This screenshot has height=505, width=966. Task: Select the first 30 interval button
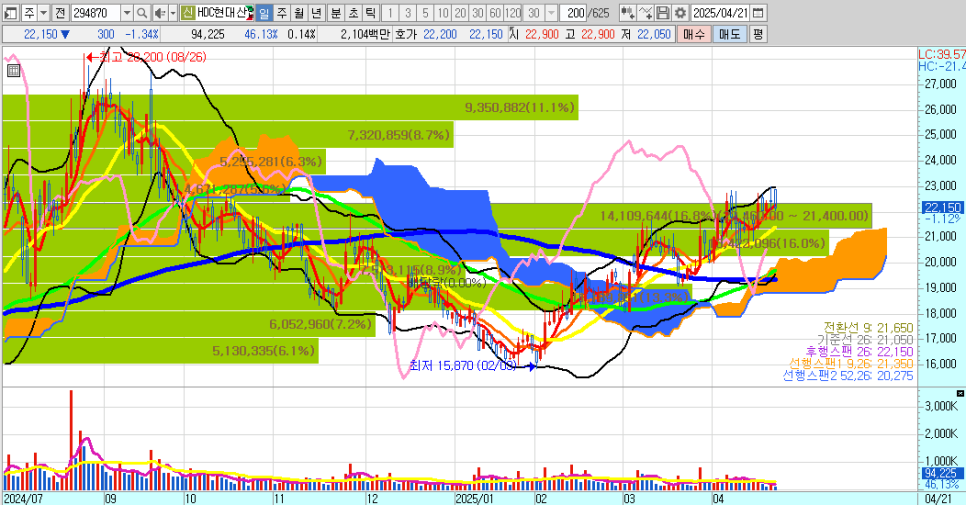point(477,12)
